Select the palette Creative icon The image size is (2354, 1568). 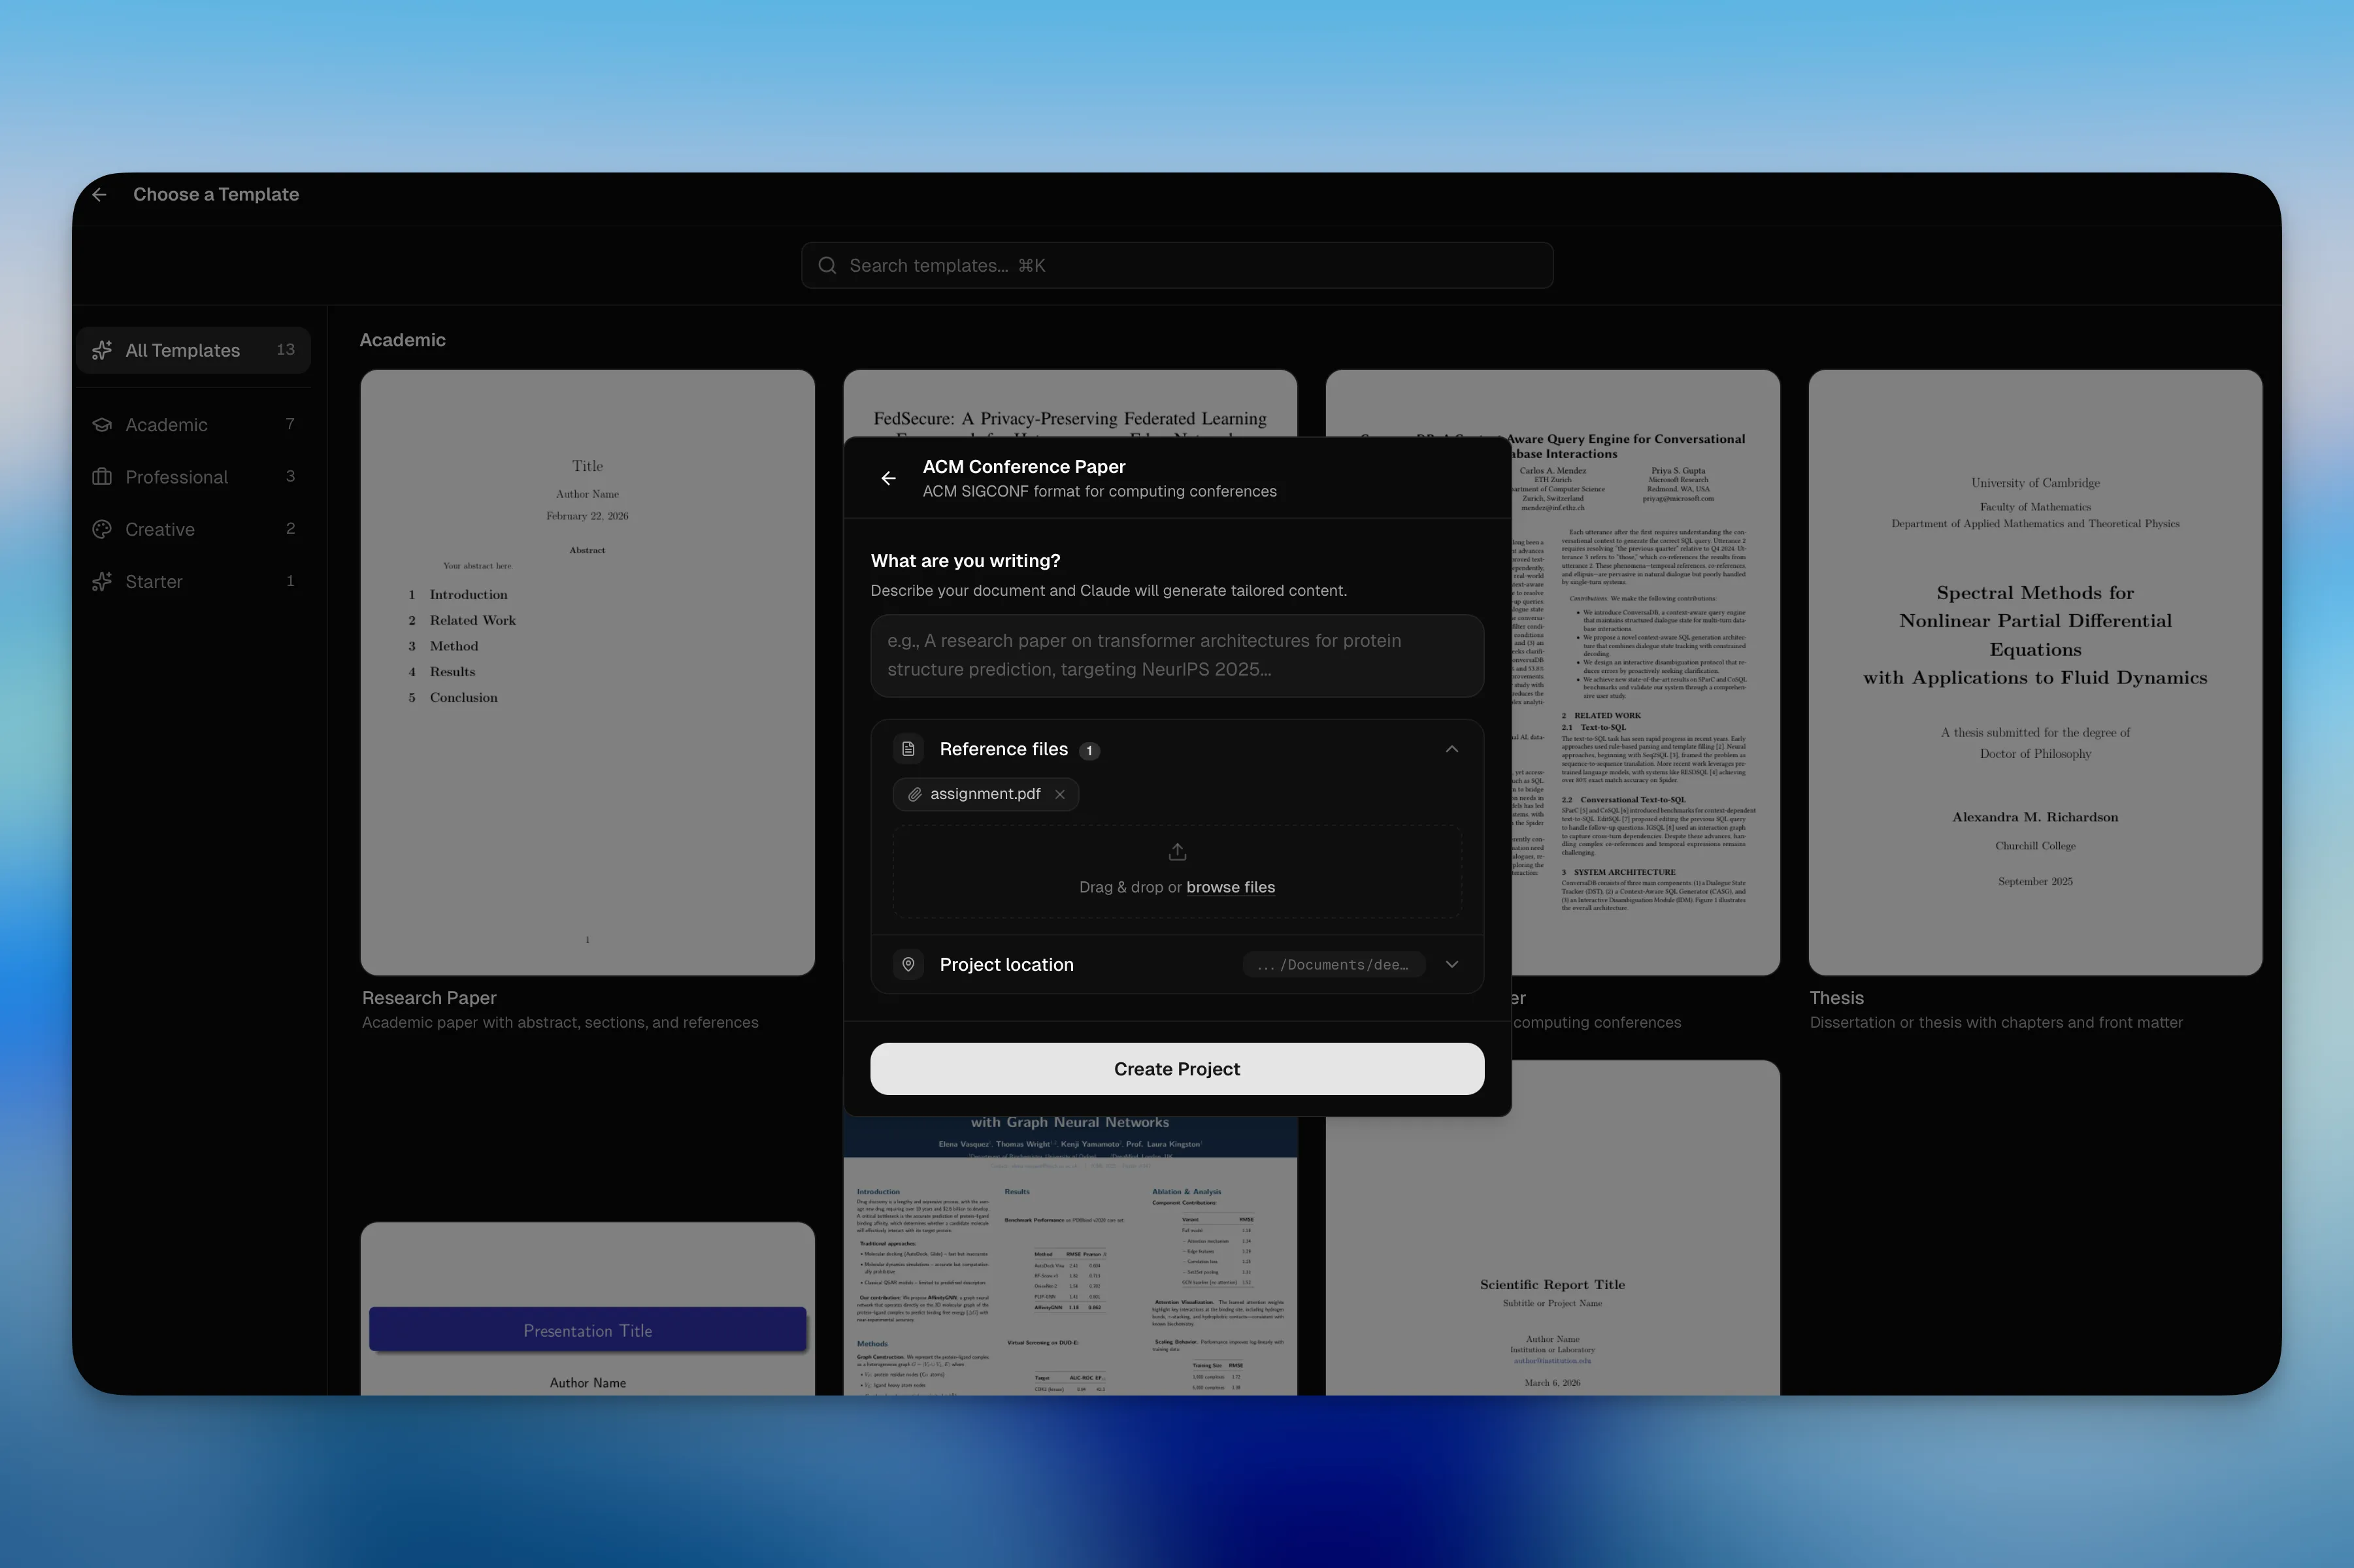pyautogui.click(x=103, y=529)
